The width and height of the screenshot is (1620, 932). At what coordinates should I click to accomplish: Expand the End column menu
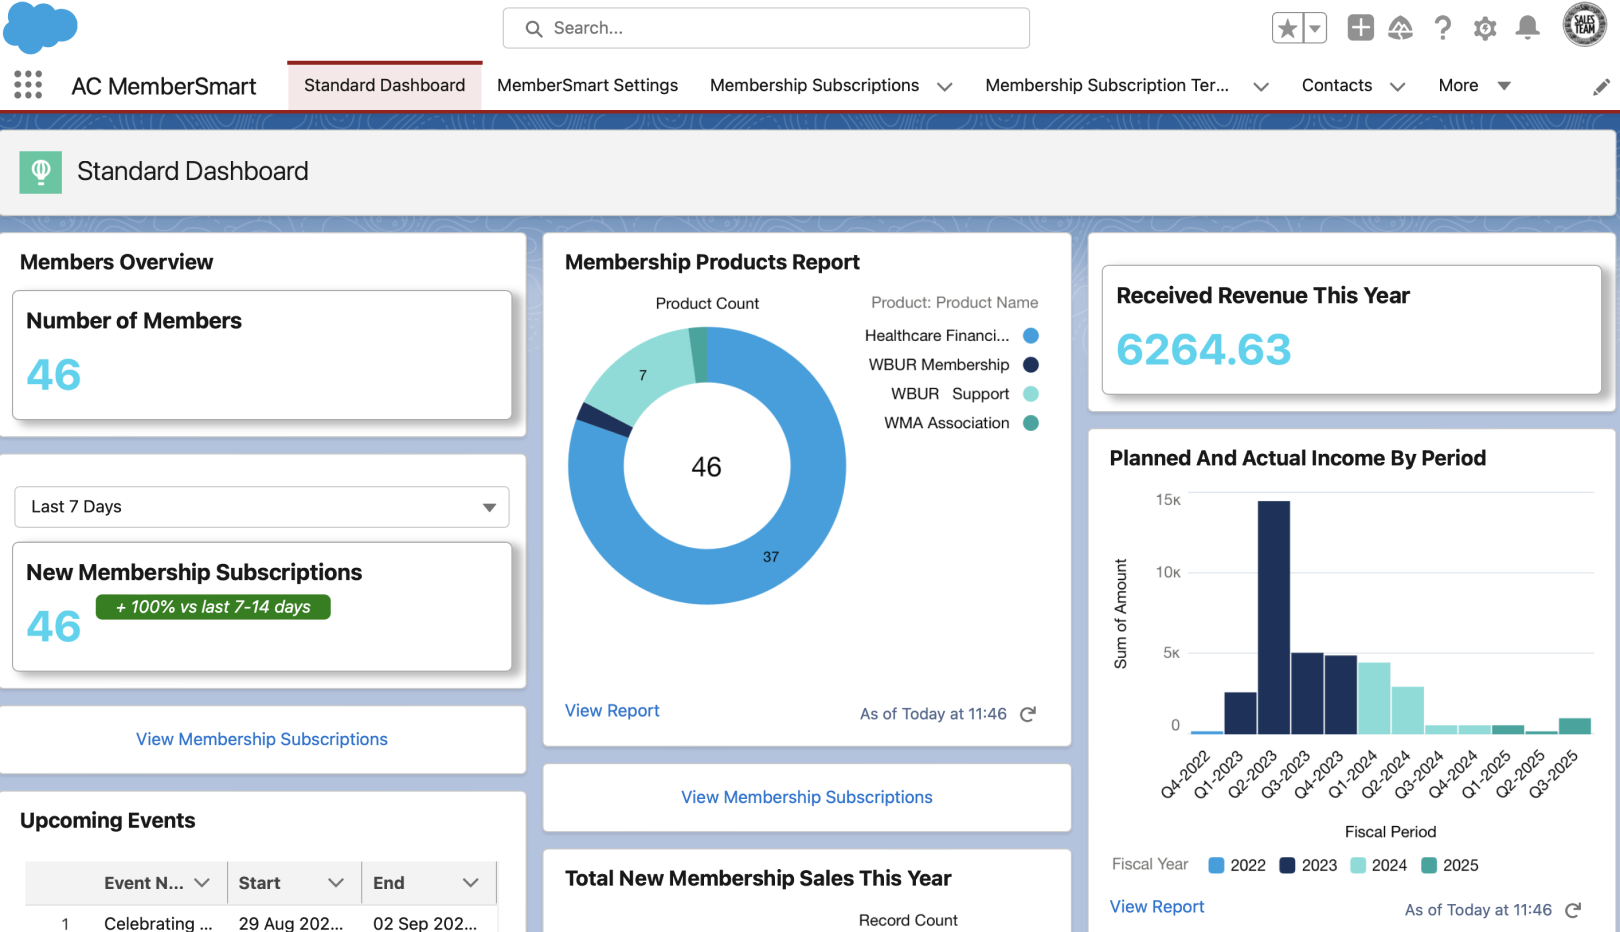(x=471, y=883)
